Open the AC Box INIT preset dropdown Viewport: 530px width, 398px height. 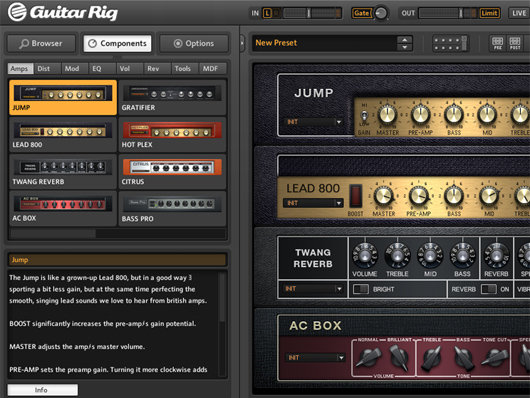(315, 357)
